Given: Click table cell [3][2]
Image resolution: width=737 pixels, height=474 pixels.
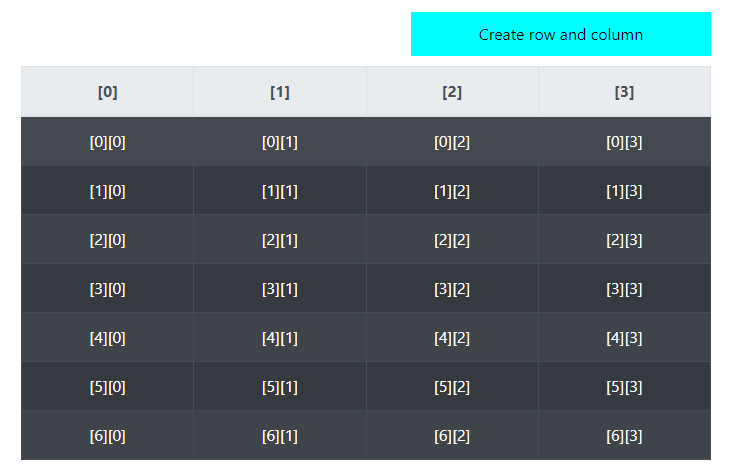Looking at the screenshot, I should click(x=452, y=288).
